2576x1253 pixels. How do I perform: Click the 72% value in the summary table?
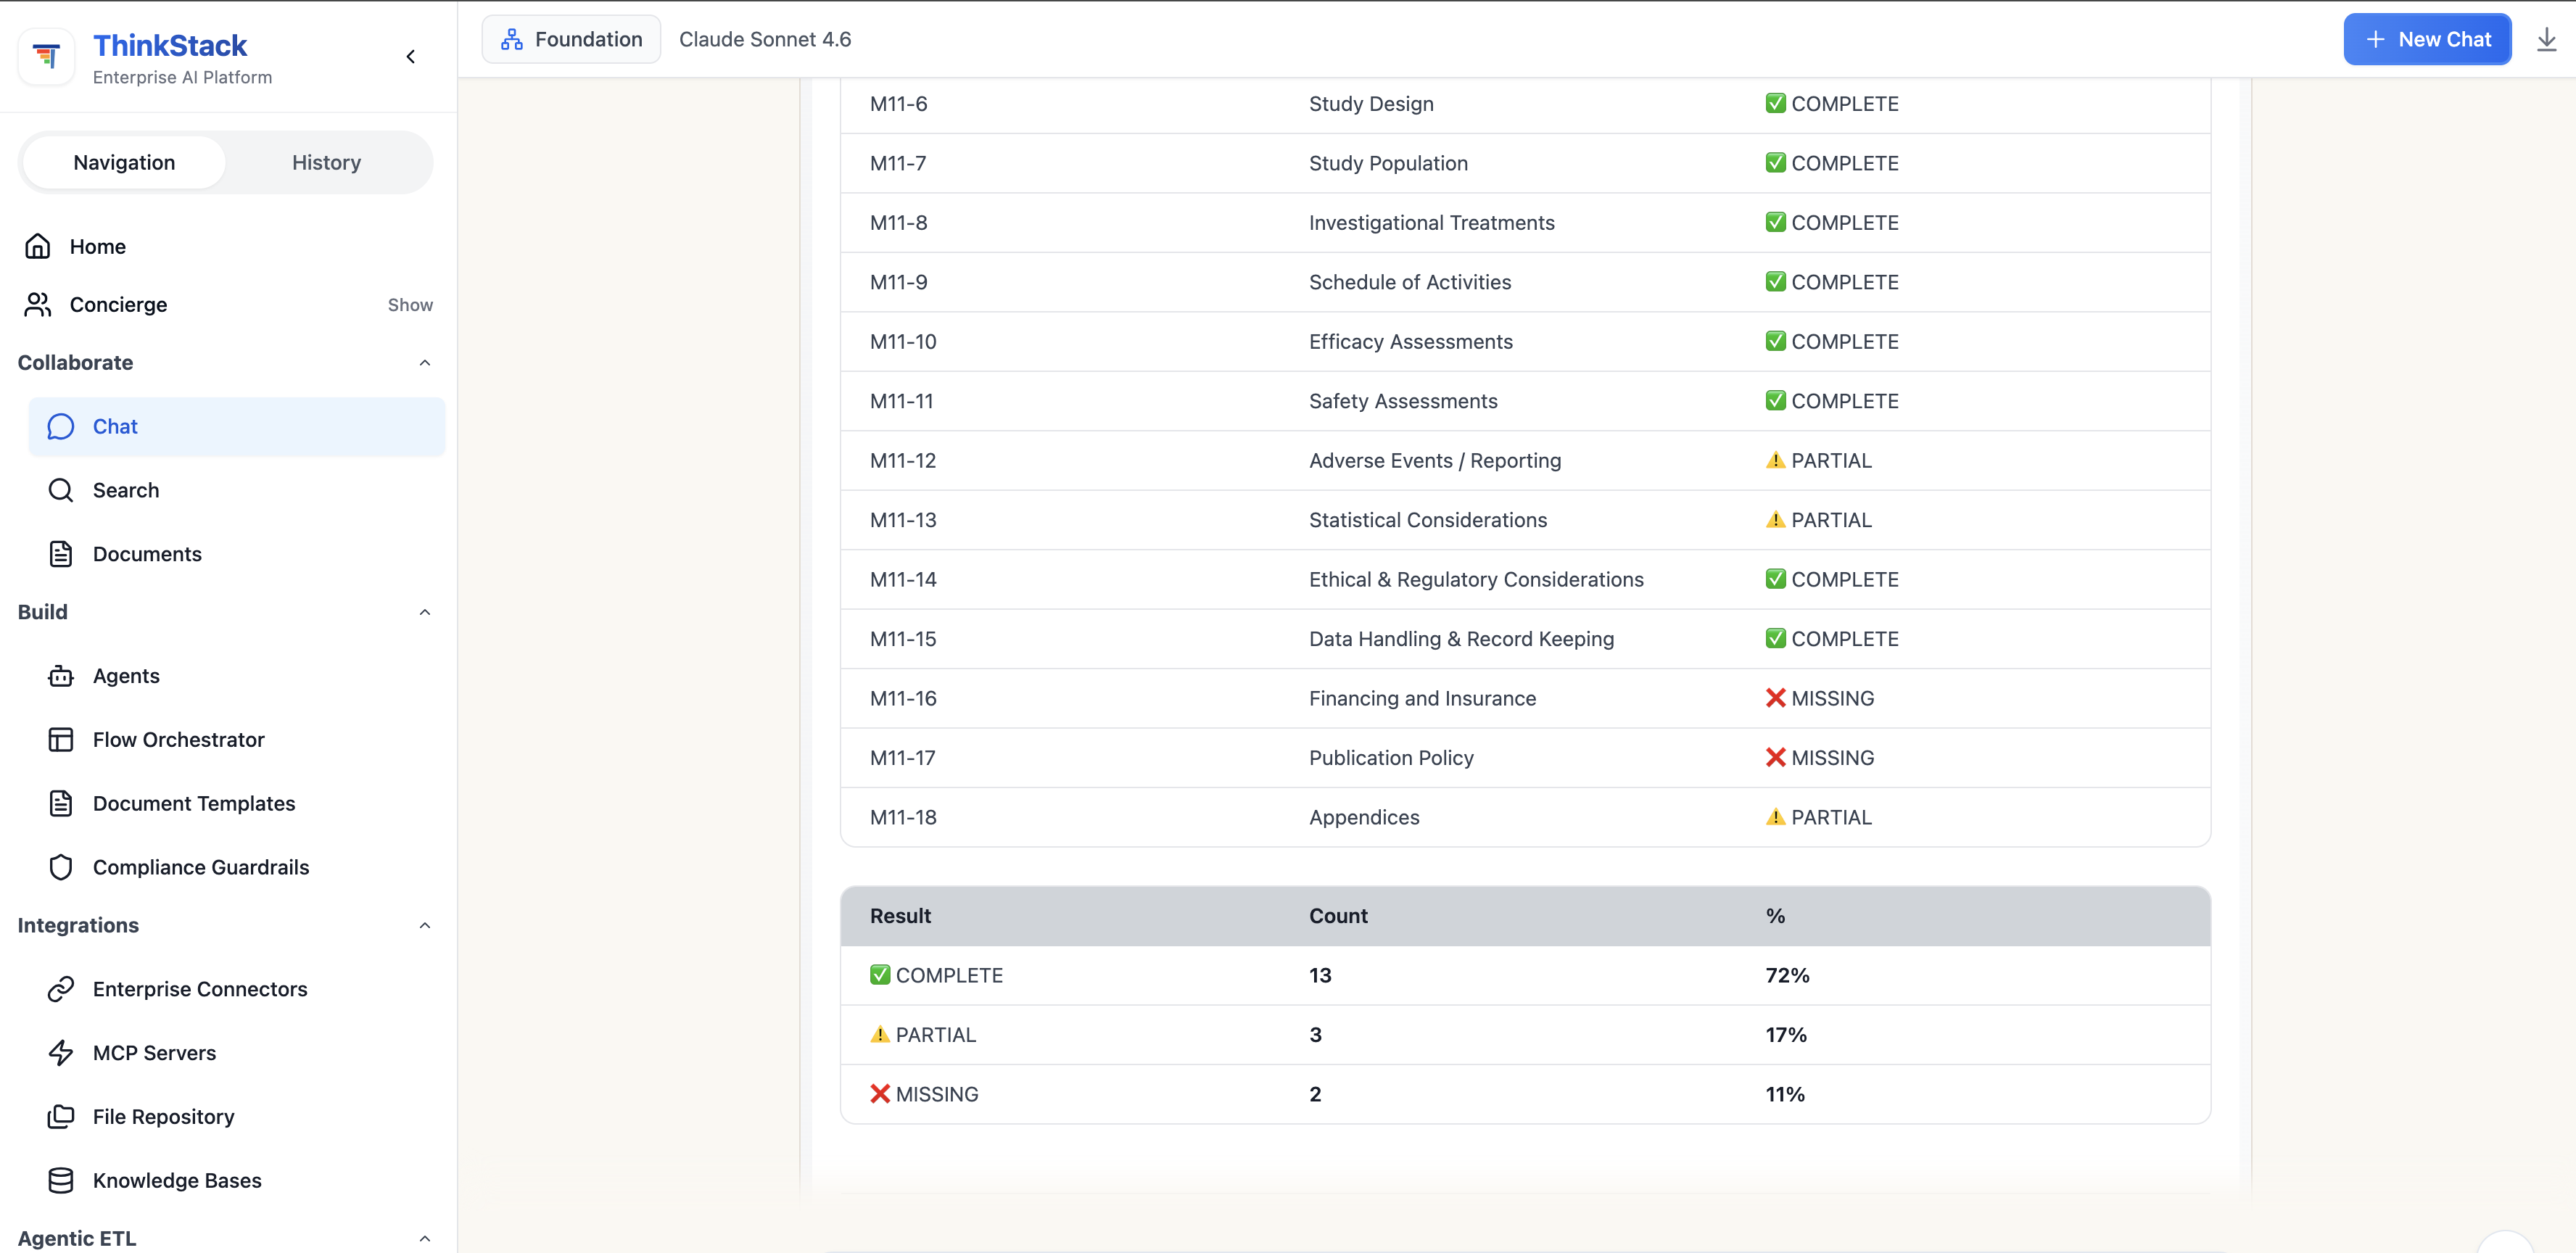(1787, 976)
